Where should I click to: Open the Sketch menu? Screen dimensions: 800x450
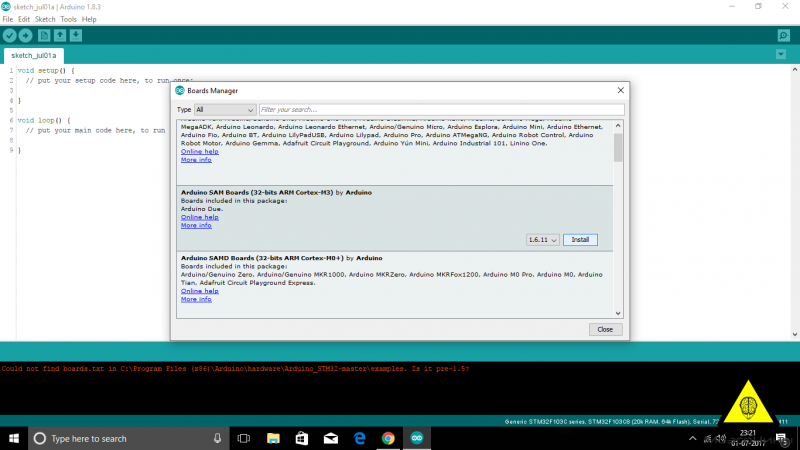click(x=45, y=19)
